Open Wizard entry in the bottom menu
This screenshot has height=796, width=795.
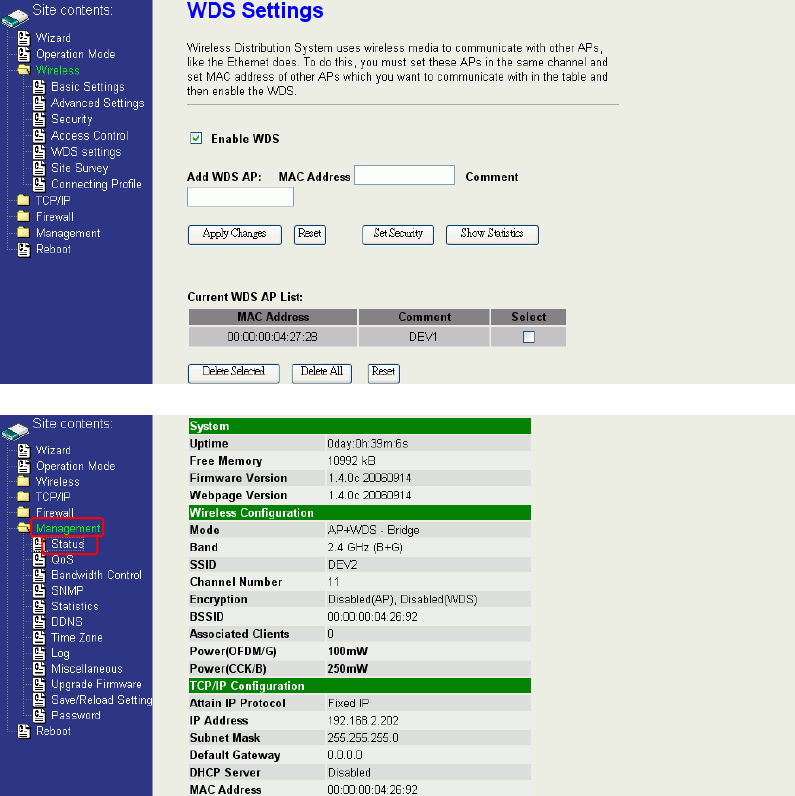(x=53, y=450)
